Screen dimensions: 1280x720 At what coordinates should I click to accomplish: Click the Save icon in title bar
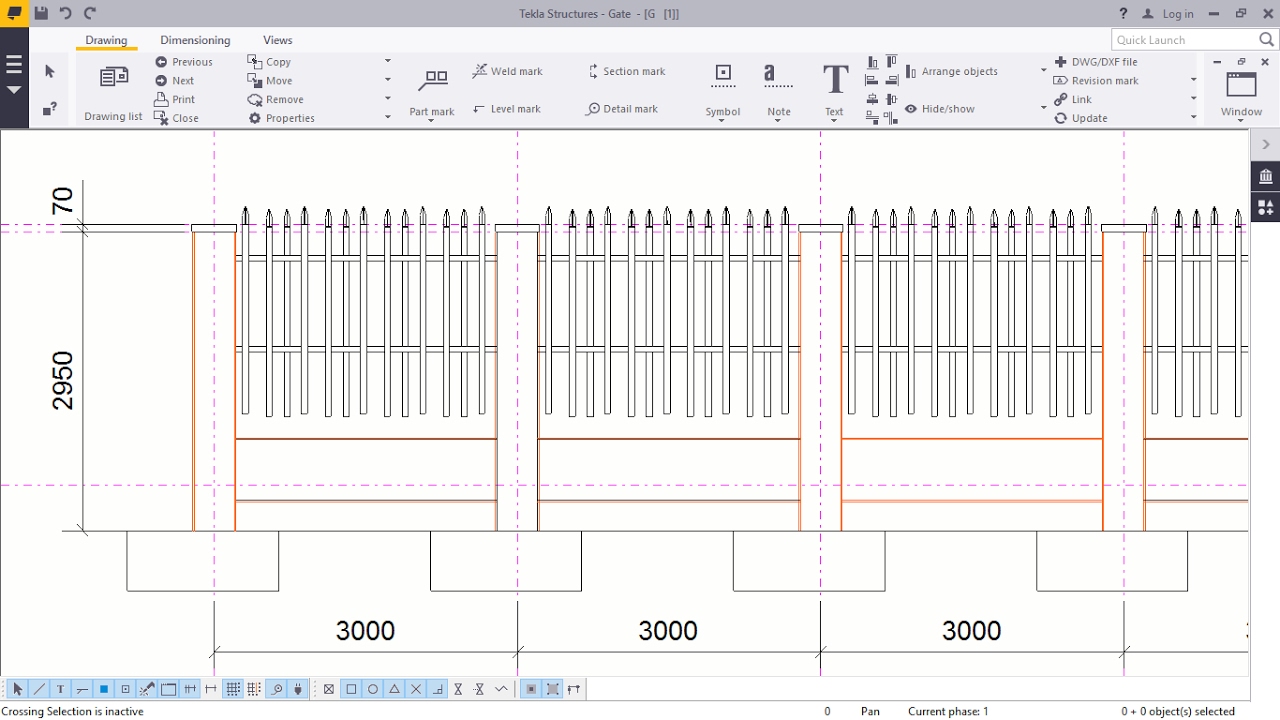41,13
